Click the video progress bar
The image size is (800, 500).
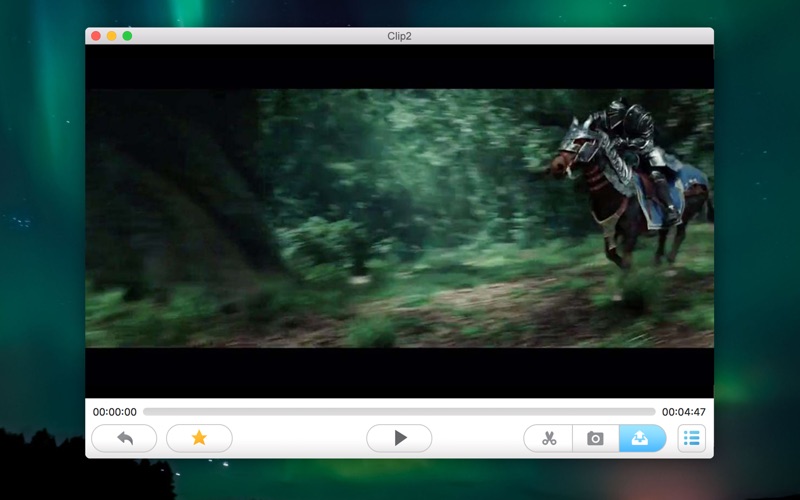pyautogui.click(x=399, y=411)
